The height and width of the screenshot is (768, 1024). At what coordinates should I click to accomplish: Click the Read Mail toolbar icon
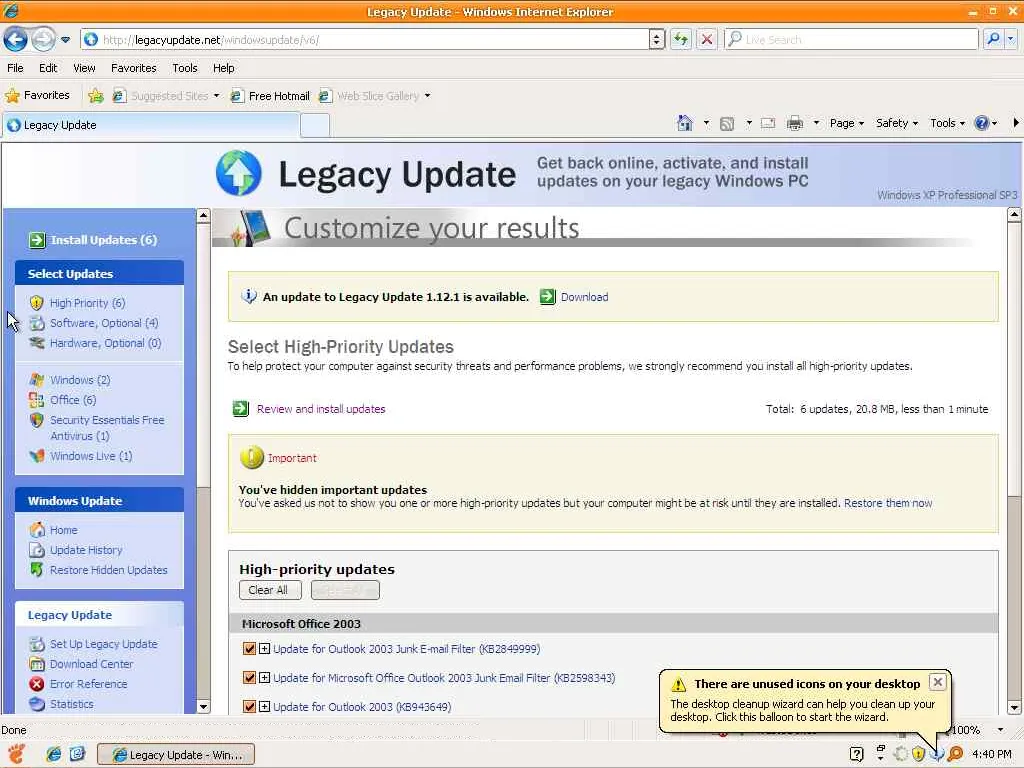tap(768, 123)
